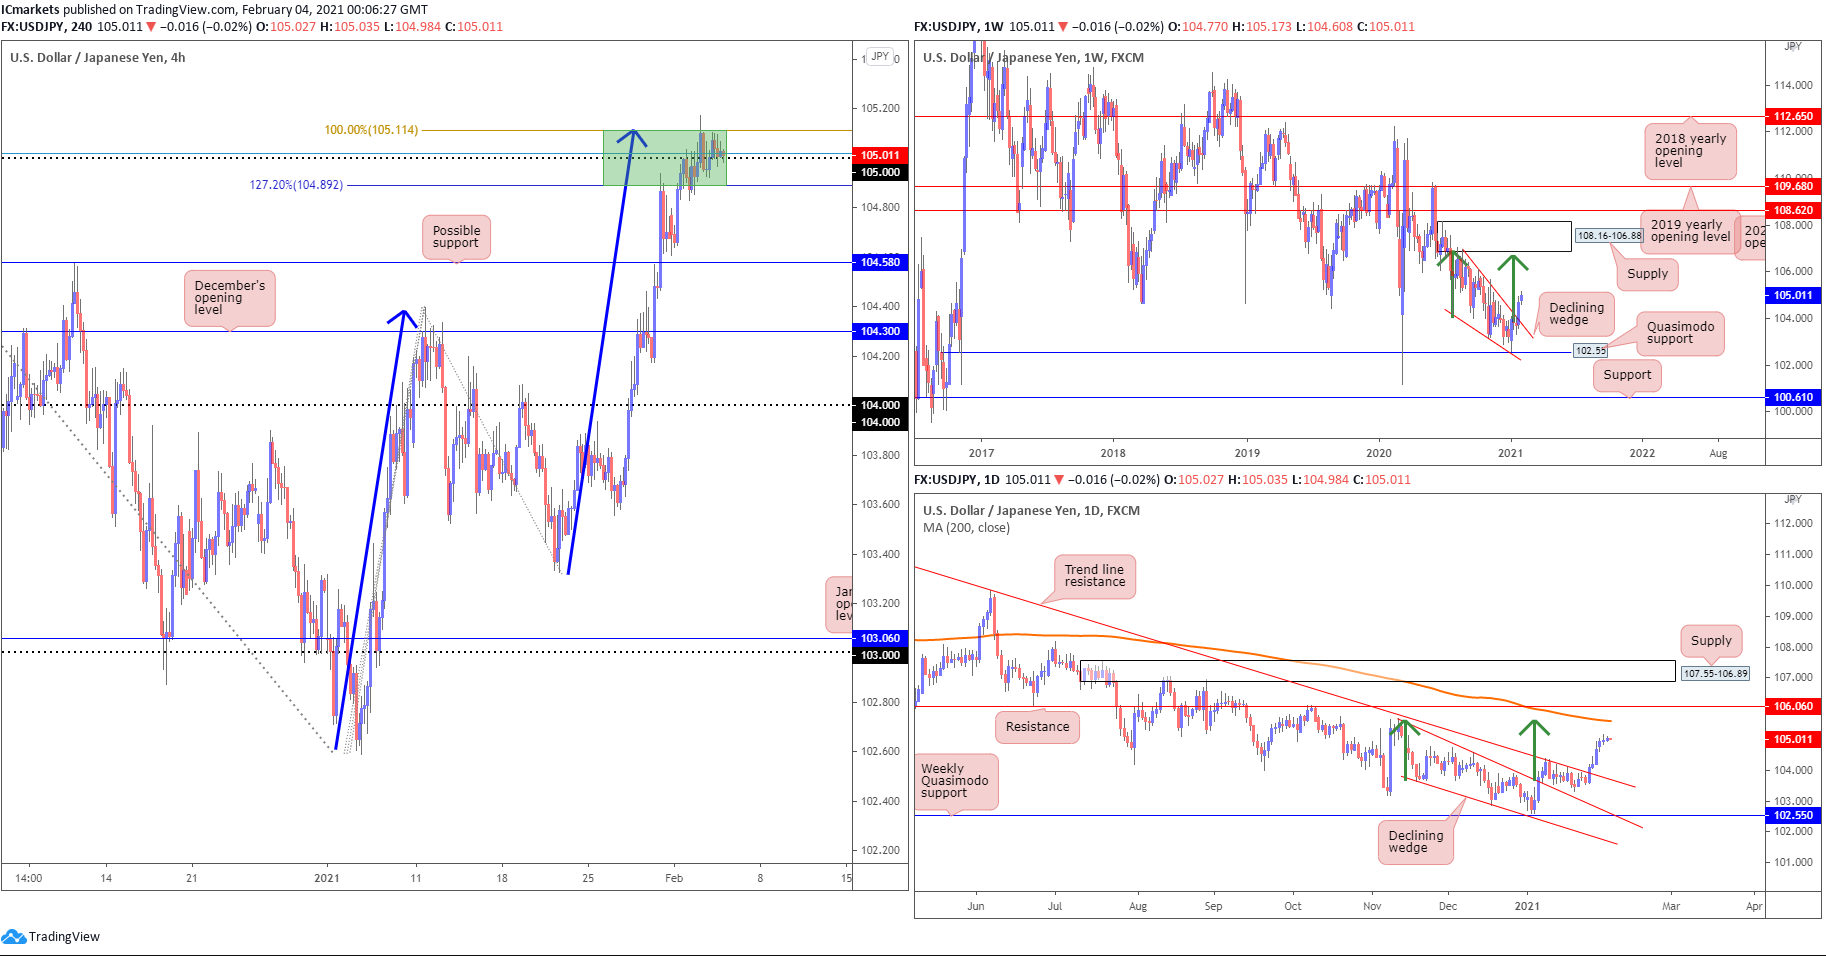Click the 107.55-106.89 supply zone label
This screenshot has height=956, width=1826.
point(1715,674)
